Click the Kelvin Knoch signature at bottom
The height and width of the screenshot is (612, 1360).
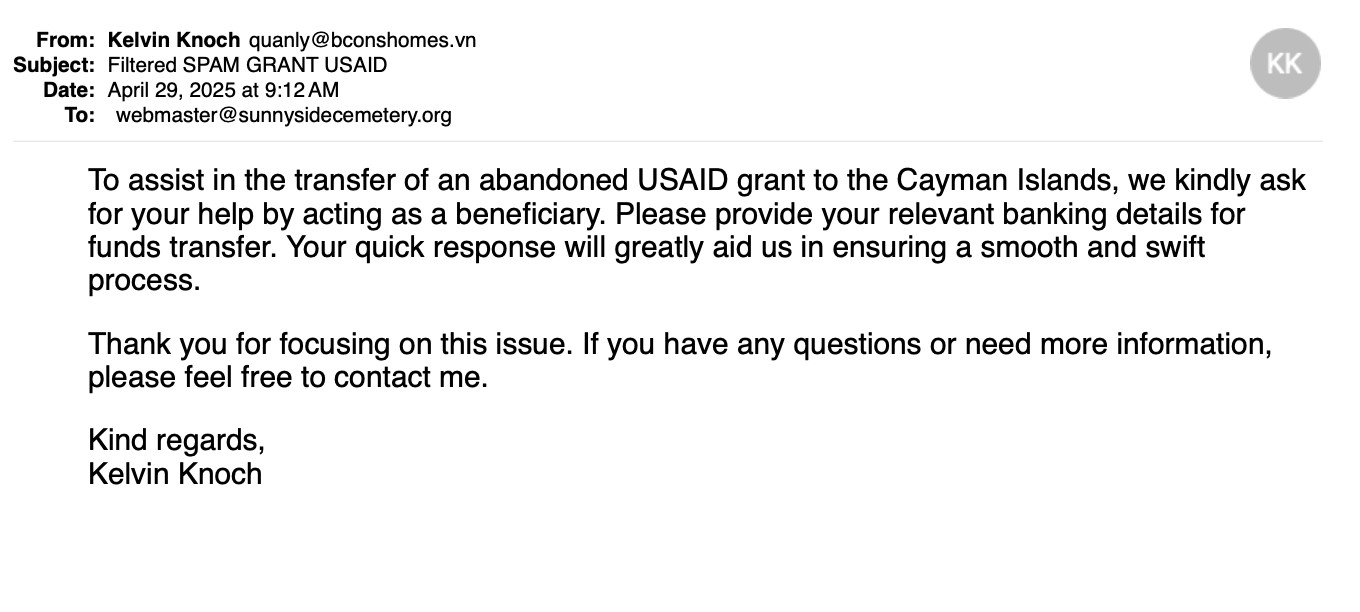(175, 473)
